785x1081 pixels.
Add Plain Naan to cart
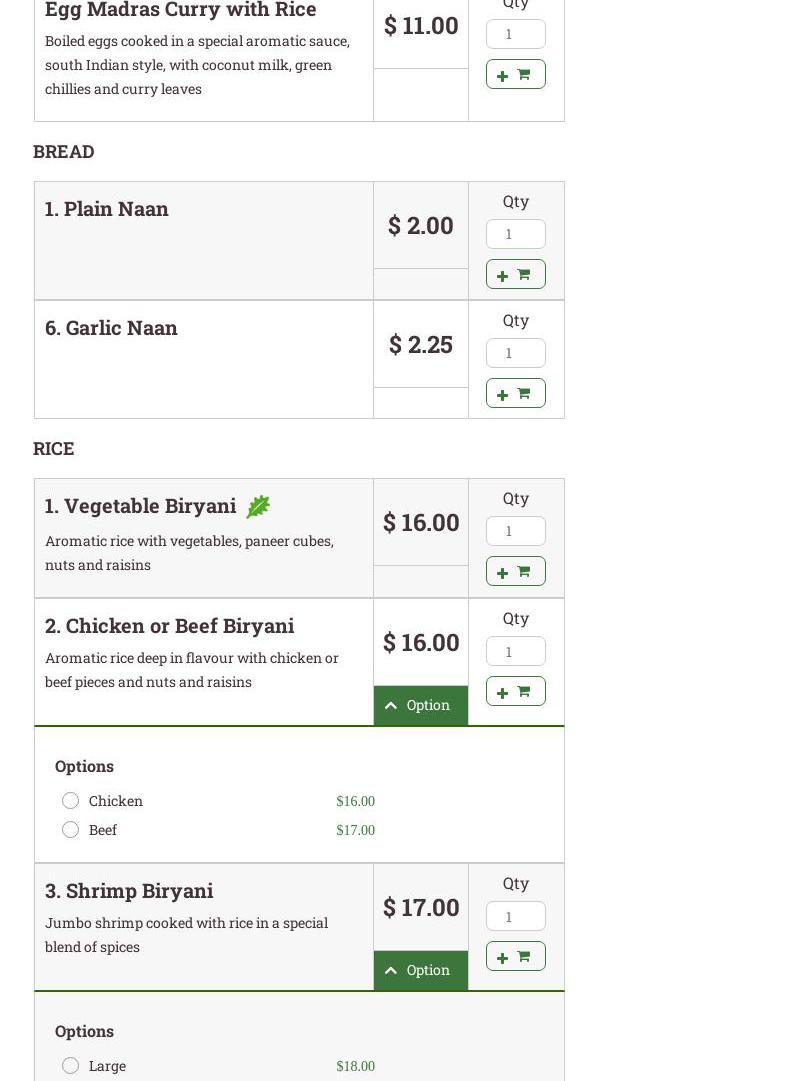pyautogui.click(x=515, y=274)
